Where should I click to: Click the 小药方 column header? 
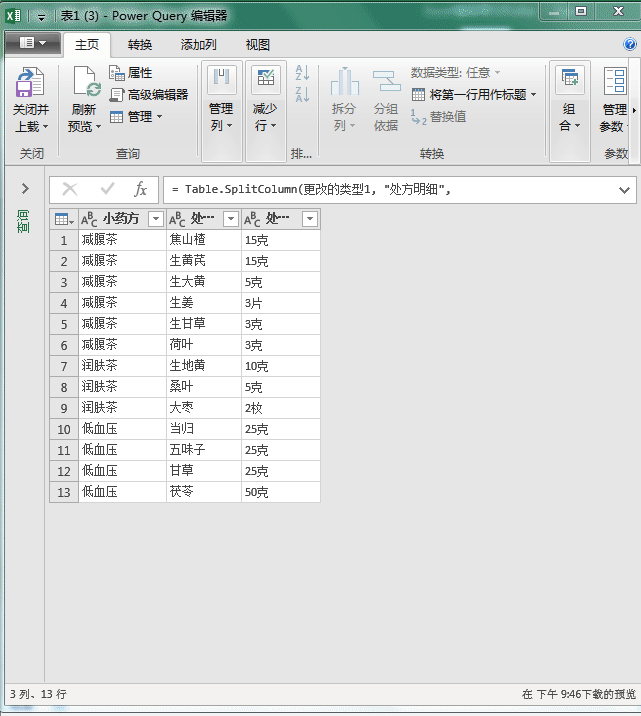(121, 219)
